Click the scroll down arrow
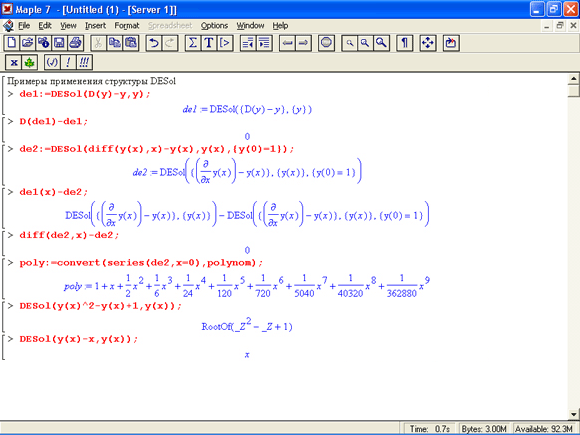Image resolution: width=580 pixels, height=435 pixels. coord(574,414)
